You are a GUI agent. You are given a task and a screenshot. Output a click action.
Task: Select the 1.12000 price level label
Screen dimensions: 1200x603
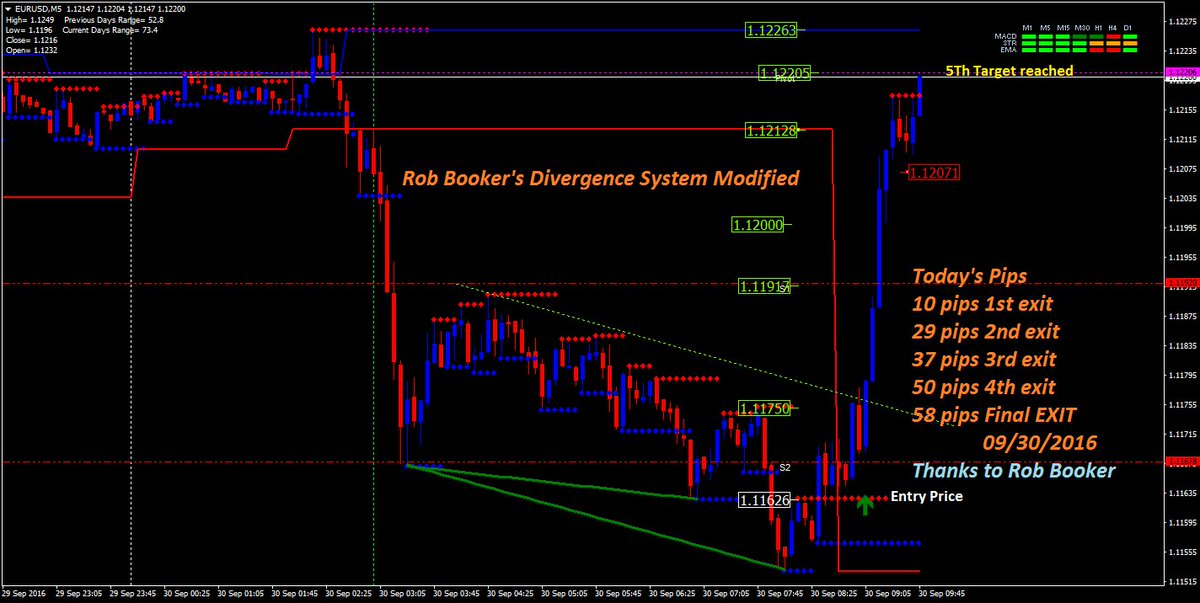coord(757,226)
